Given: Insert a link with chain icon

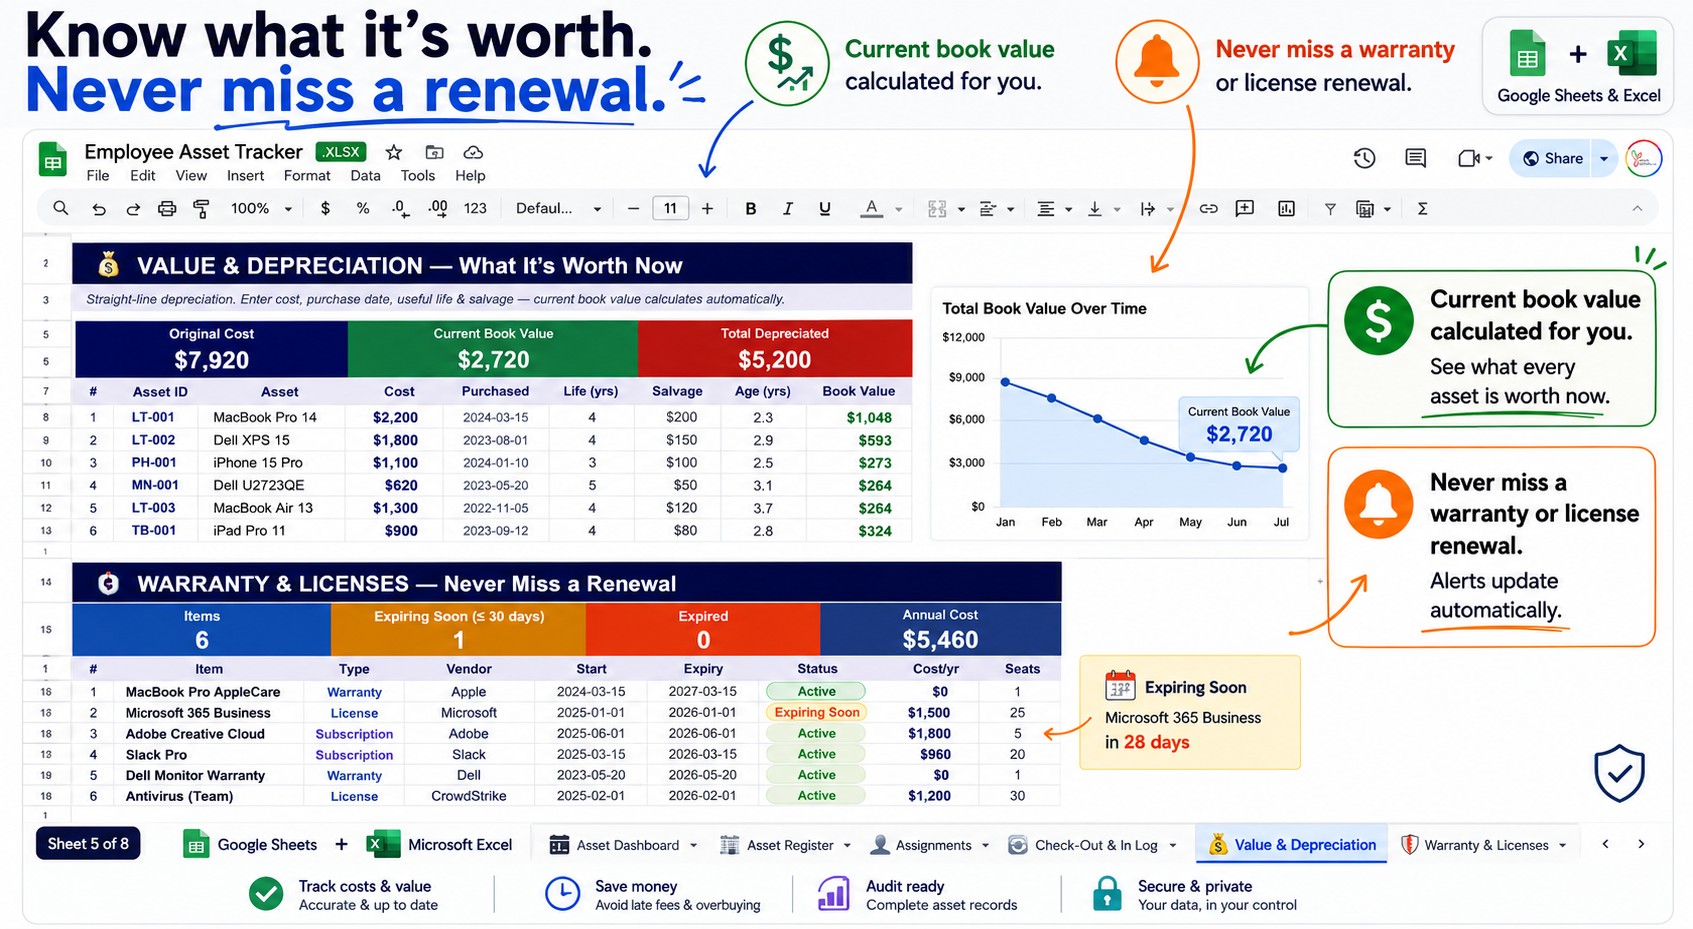Looking at the screenshot, I should coord(1208,209).
